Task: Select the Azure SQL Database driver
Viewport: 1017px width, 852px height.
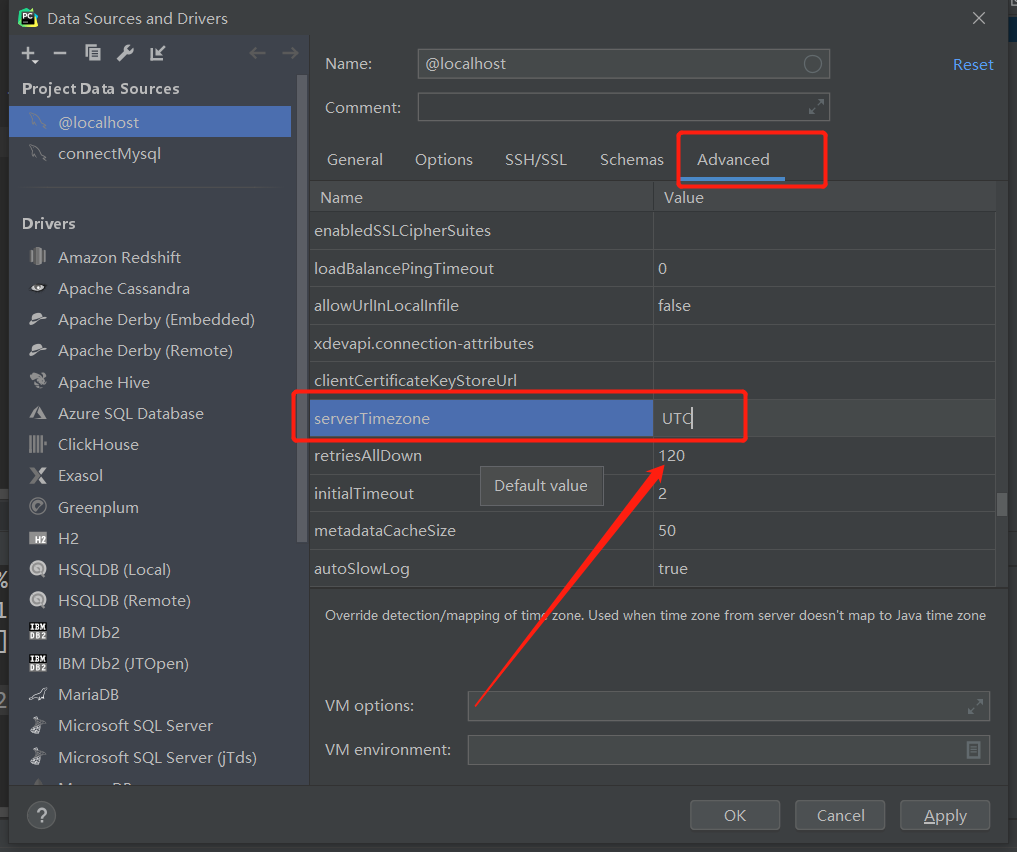Action: coord(131,414)
